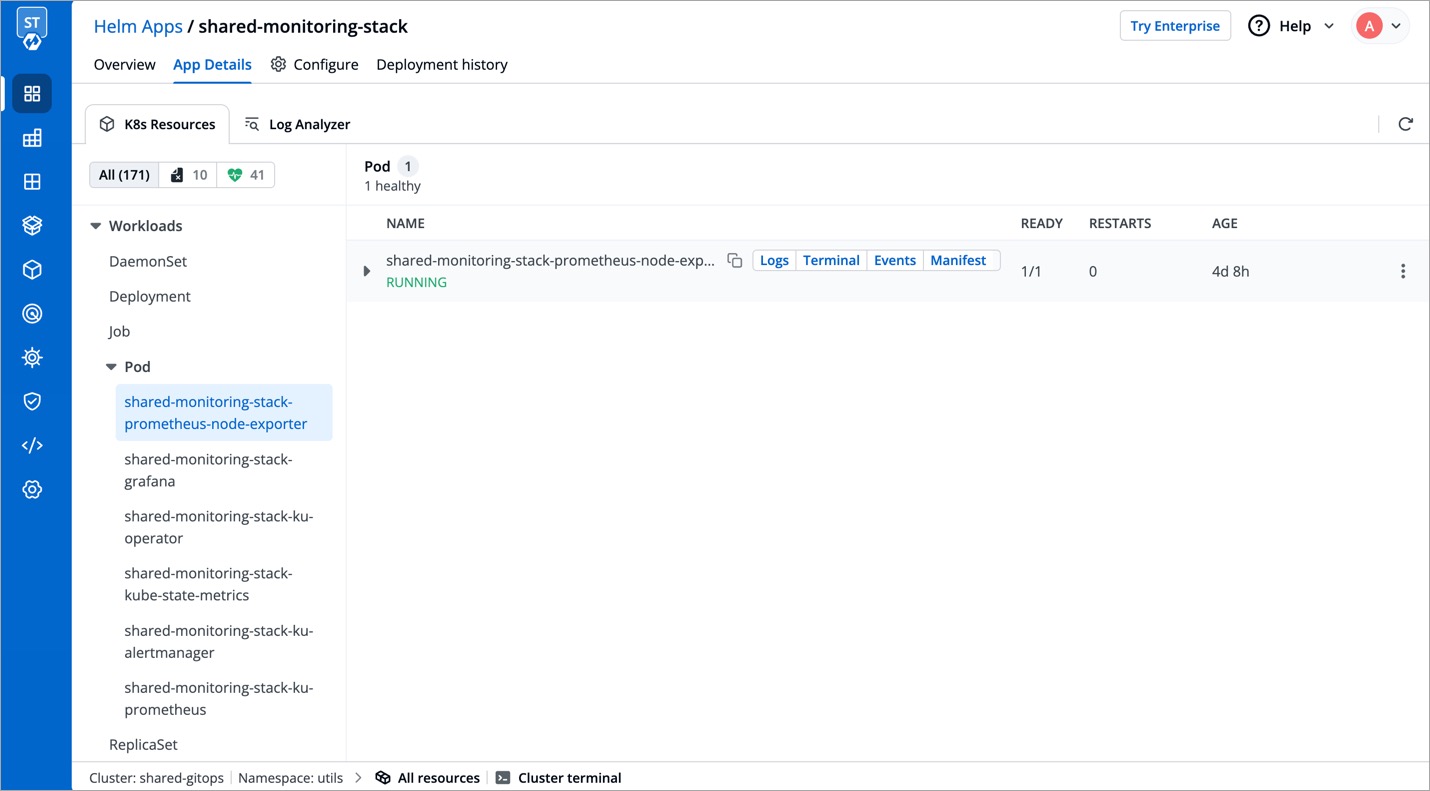Open the Security shield icon in sidebar
This screenshot has width=1430, height=791.
pyautogui.click(x=32, y=401)
